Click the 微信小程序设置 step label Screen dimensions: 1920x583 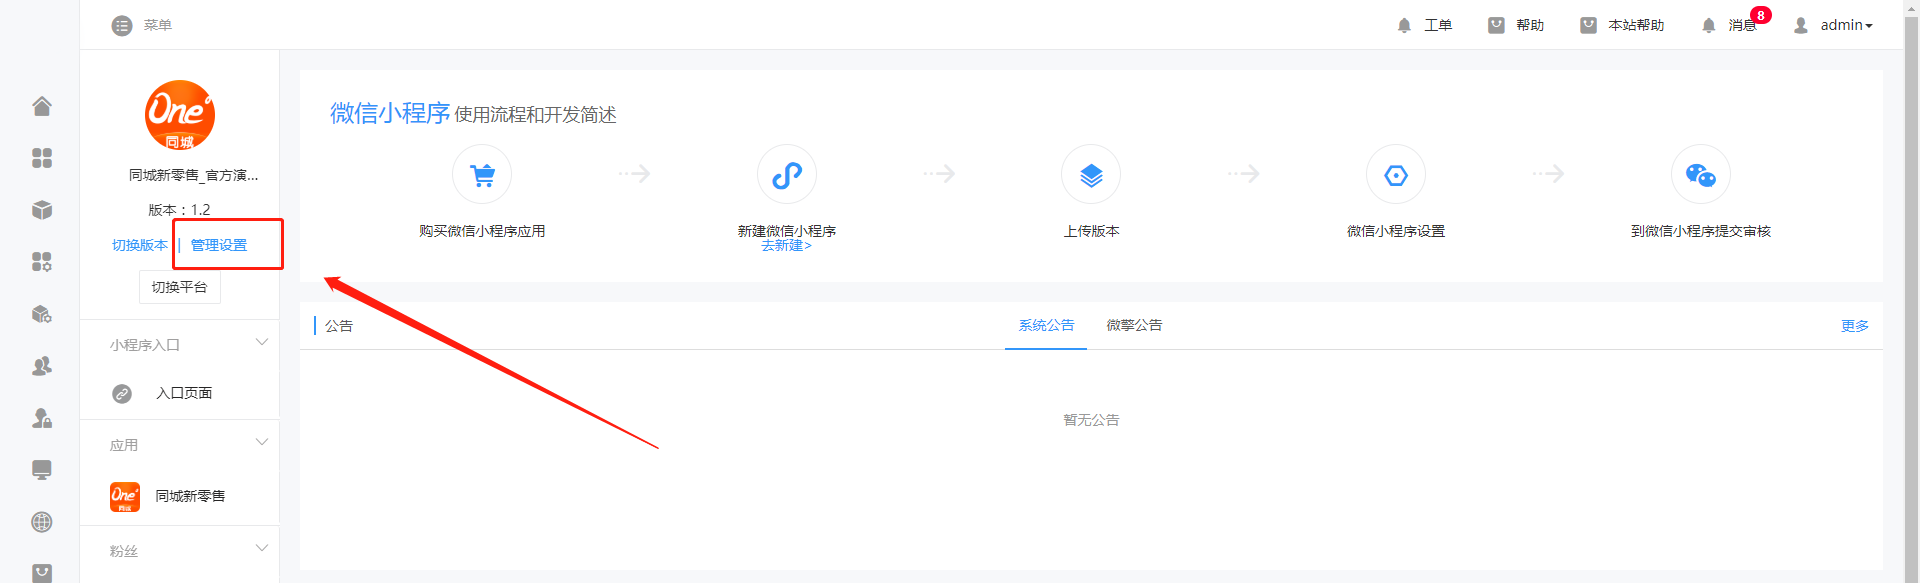pos(1396,231)
